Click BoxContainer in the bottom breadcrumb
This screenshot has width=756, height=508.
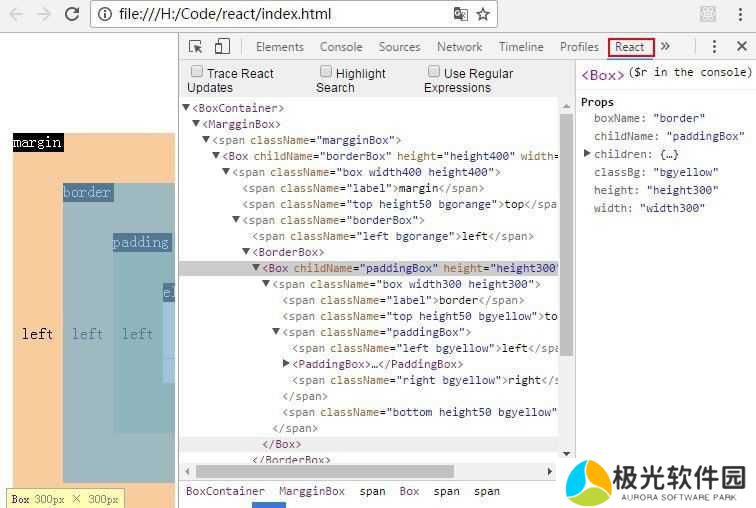point(225,491)
